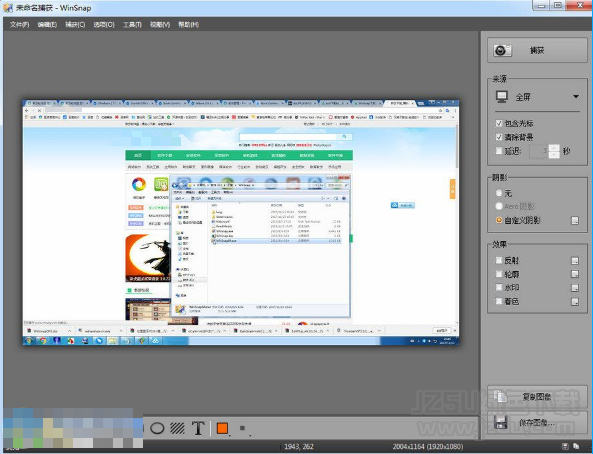593x454 pixels.
Task: Enable the 反射 reflection effect checkbox
Action: 499,260
